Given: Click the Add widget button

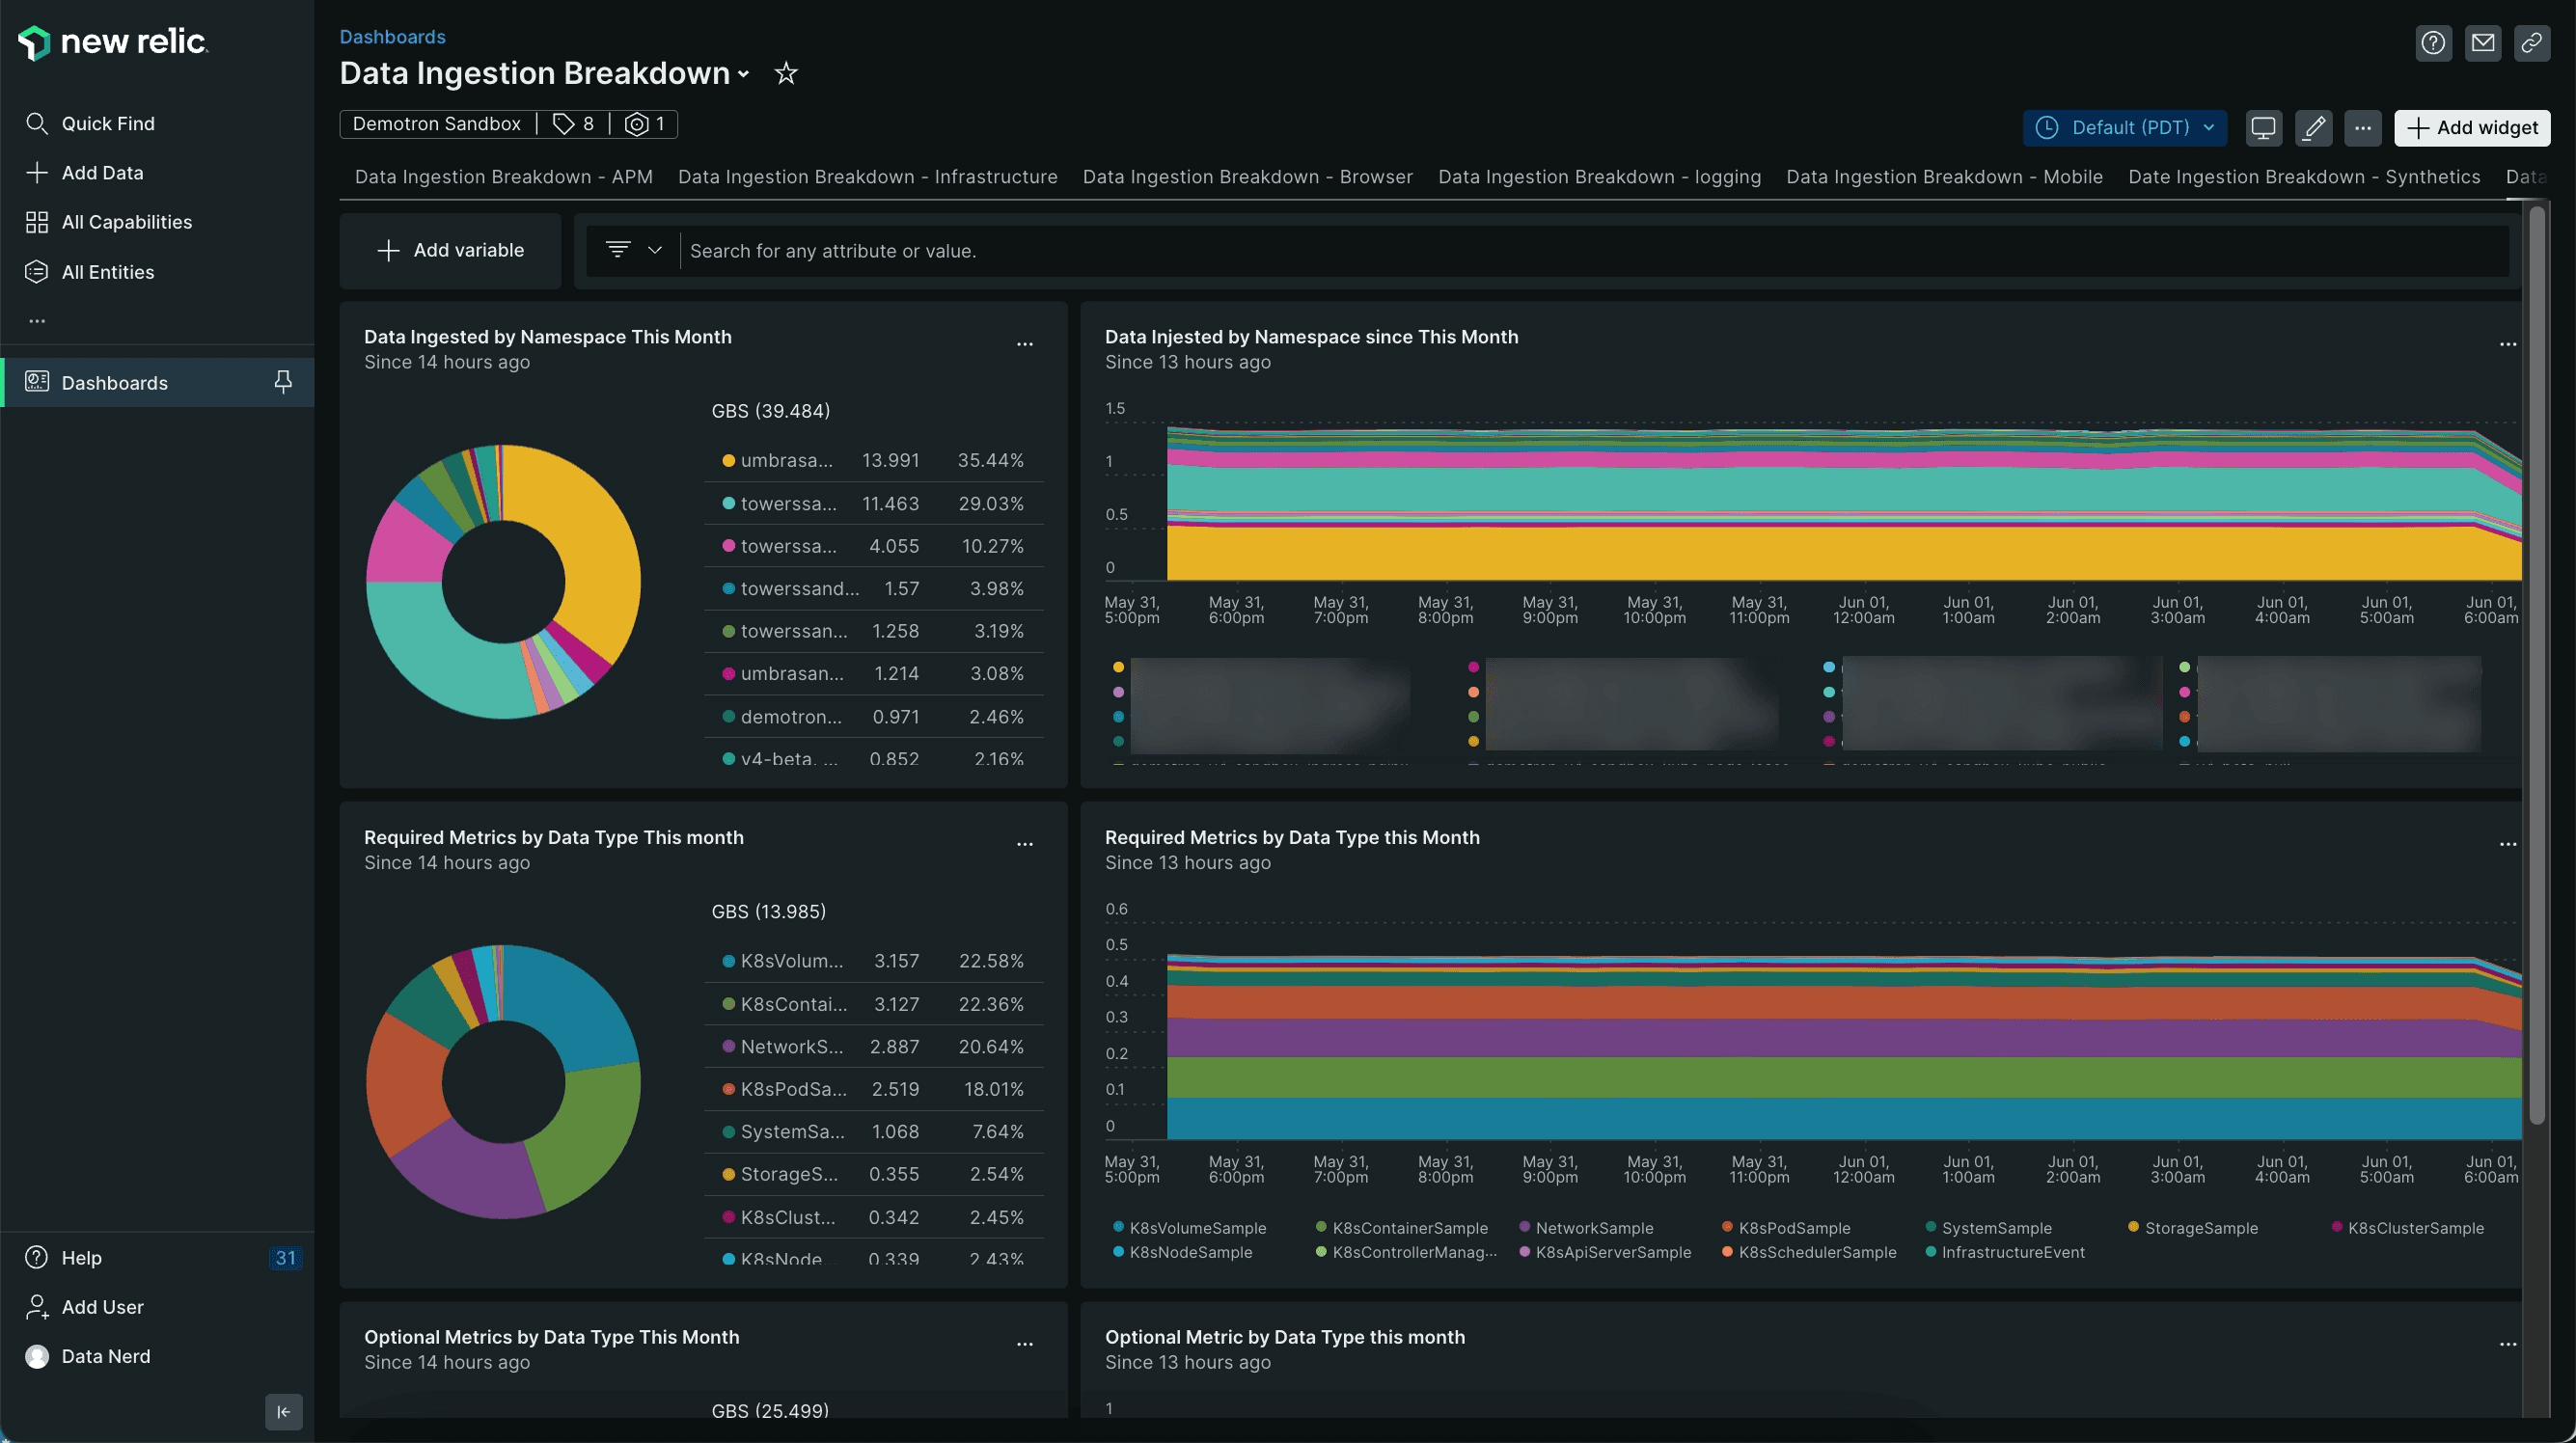Looking at the screenshot, I should pos(2472,128).
